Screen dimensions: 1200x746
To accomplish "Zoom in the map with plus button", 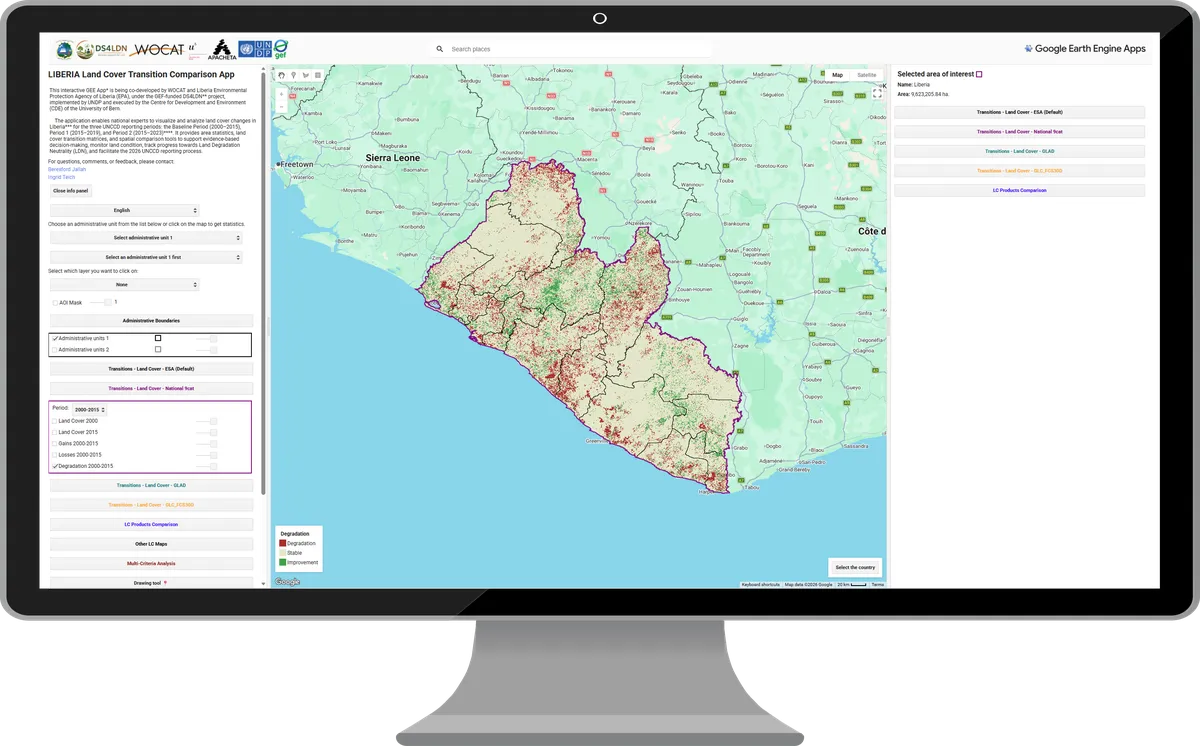I will coord(282,94).
